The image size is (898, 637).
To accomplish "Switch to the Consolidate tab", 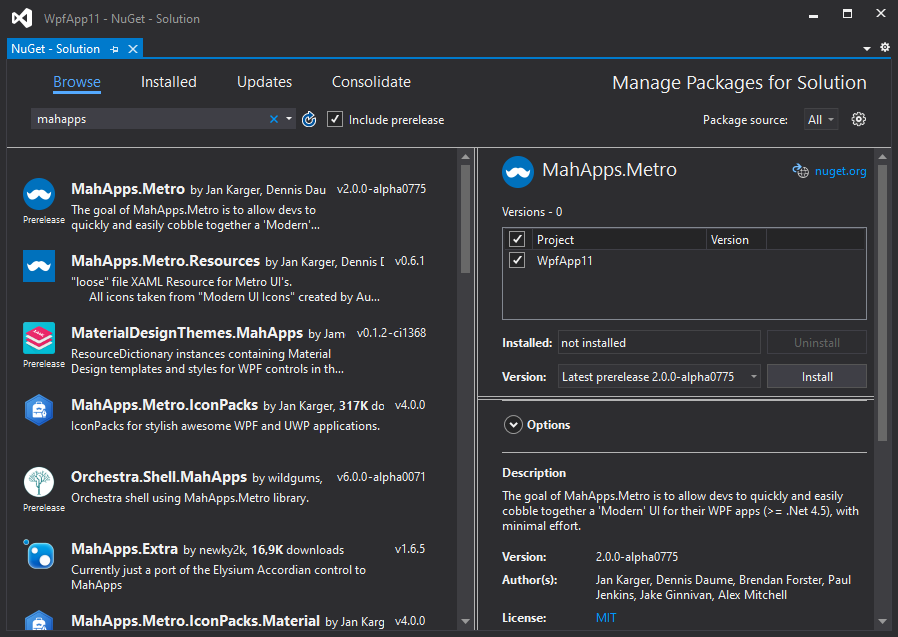I will [x=371, y=82].
